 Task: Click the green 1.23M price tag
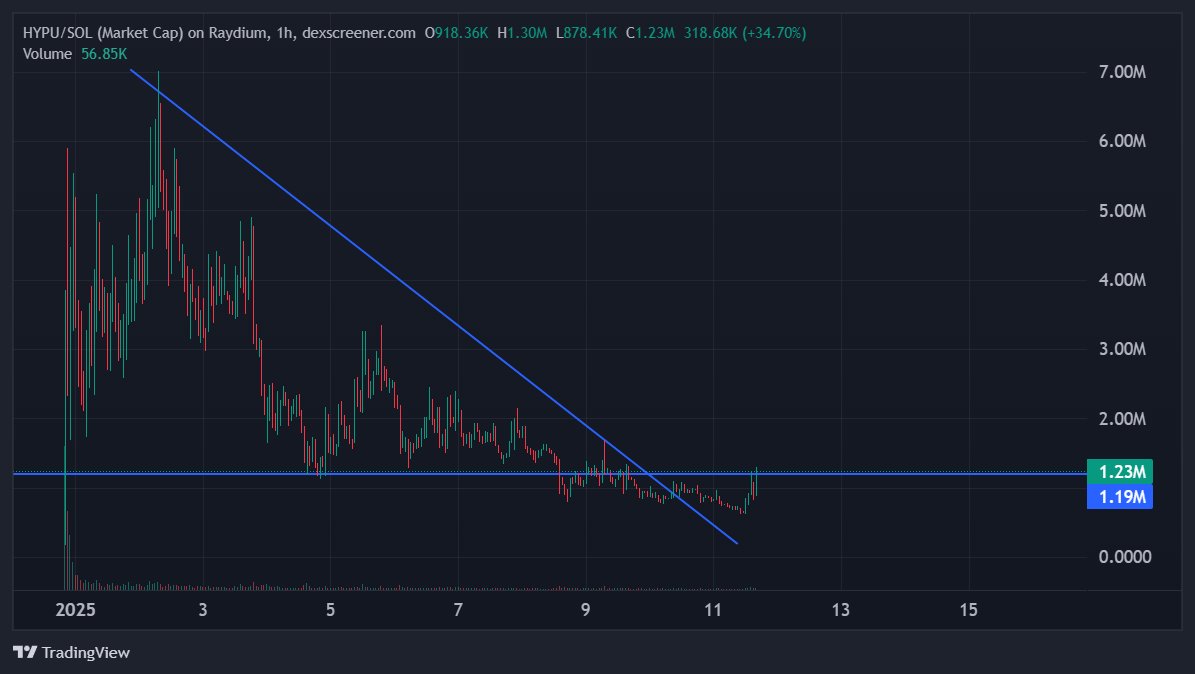1119,471
